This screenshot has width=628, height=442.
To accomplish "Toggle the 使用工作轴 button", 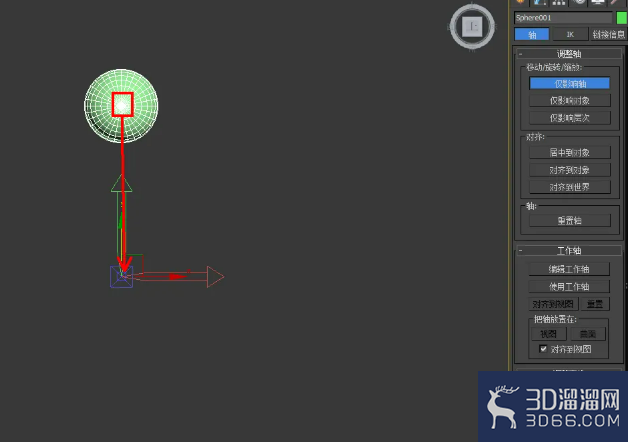I will (569, 287).
